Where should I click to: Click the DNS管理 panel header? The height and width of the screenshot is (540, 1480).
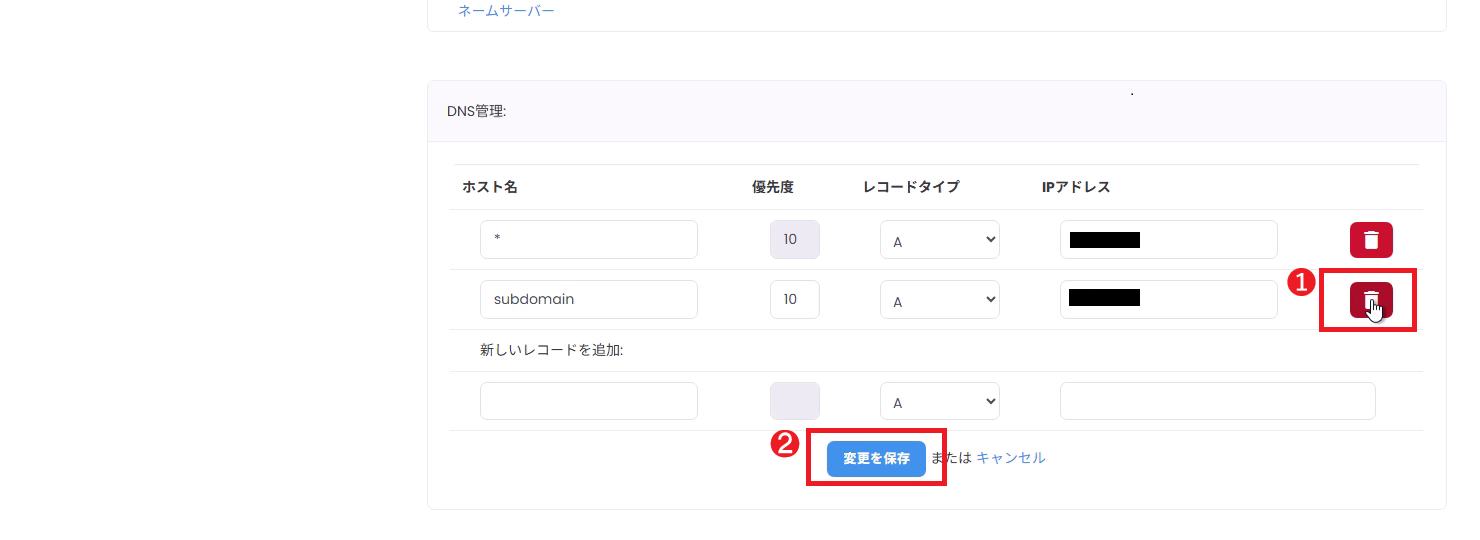coord(477,111)
